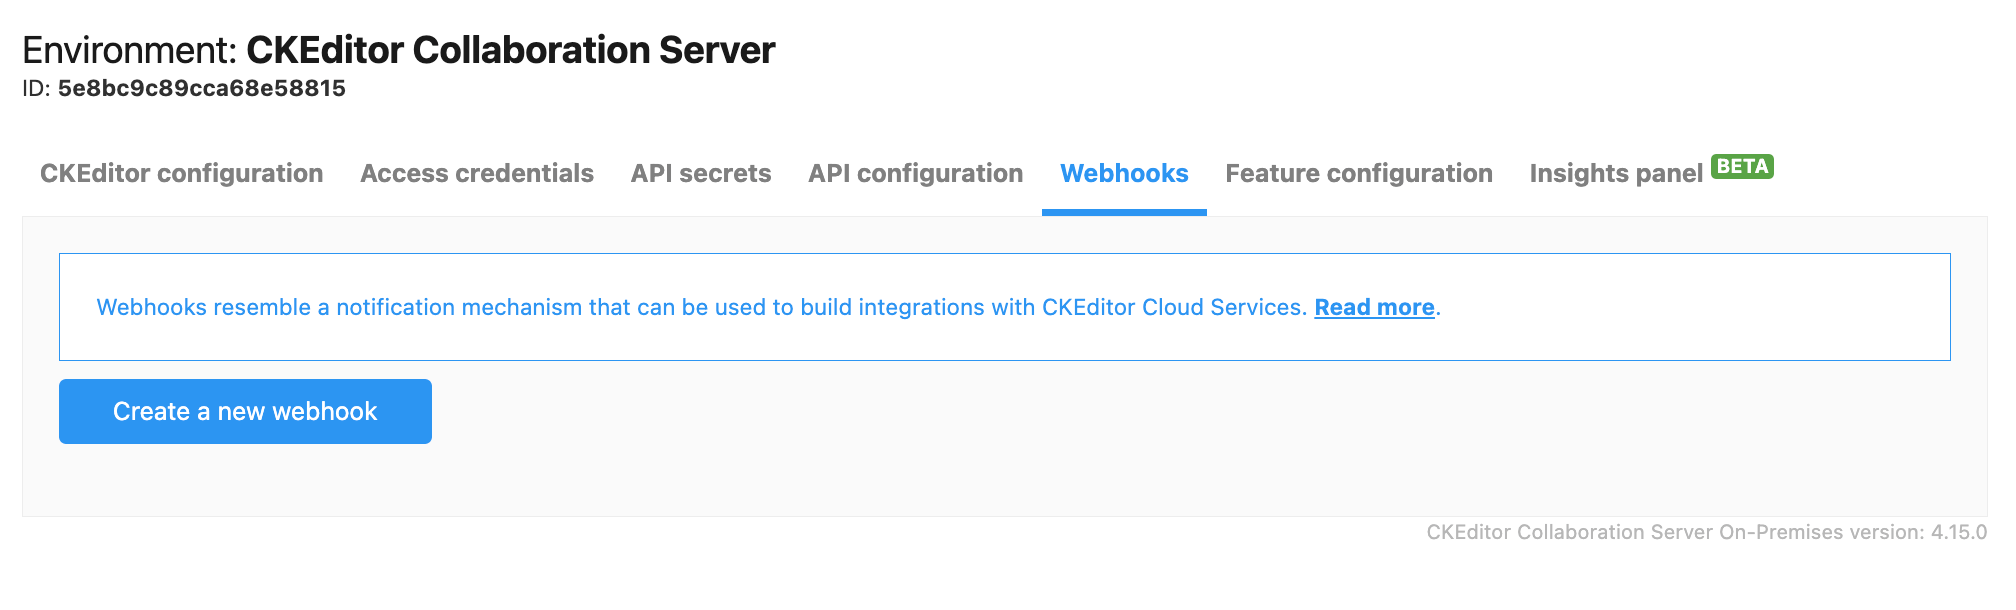Click the green BETA badge
2016x610 pixels.
(x=1742, y=166)
